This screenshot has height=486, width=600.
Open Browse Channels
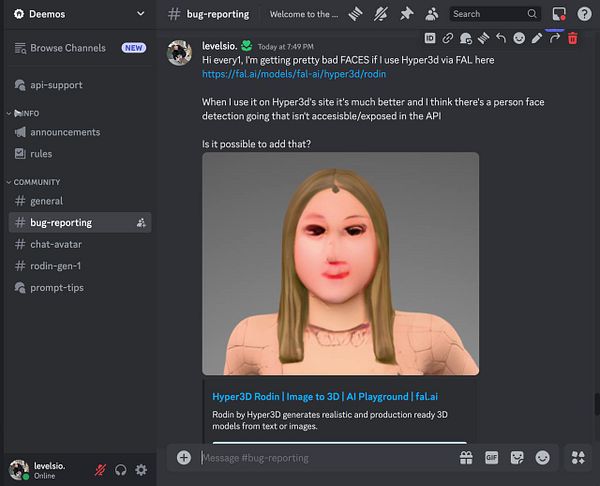[80, 48]
